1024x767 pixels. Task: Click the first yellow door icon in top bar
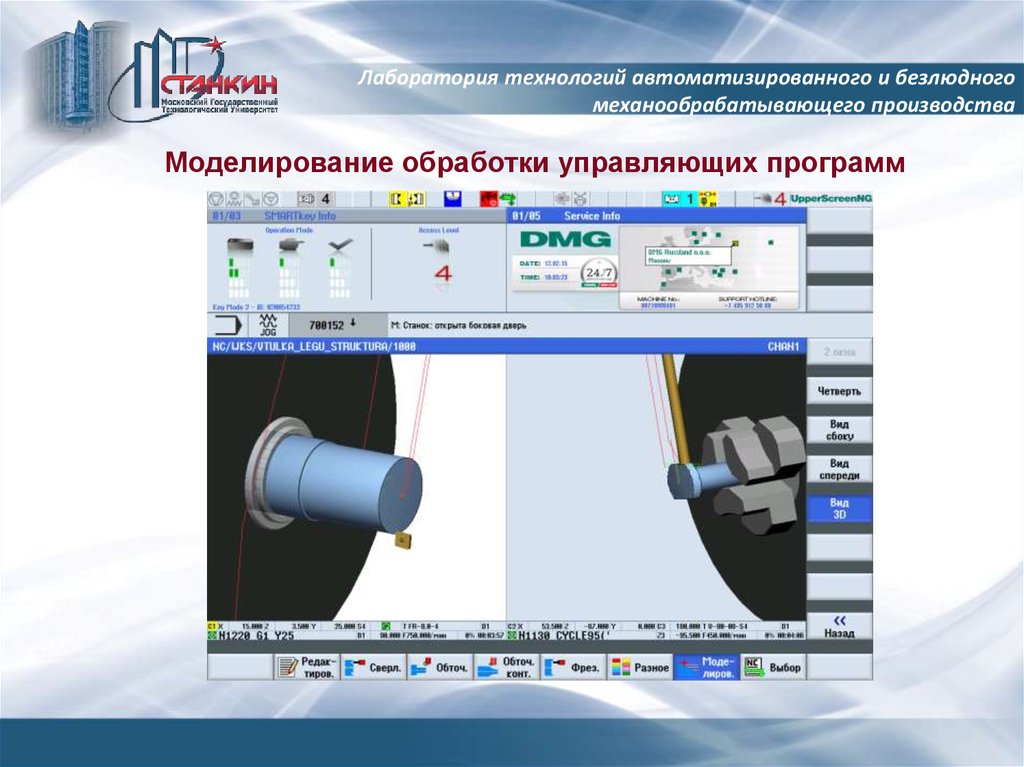pyautogui.click(x=397, y=199)
